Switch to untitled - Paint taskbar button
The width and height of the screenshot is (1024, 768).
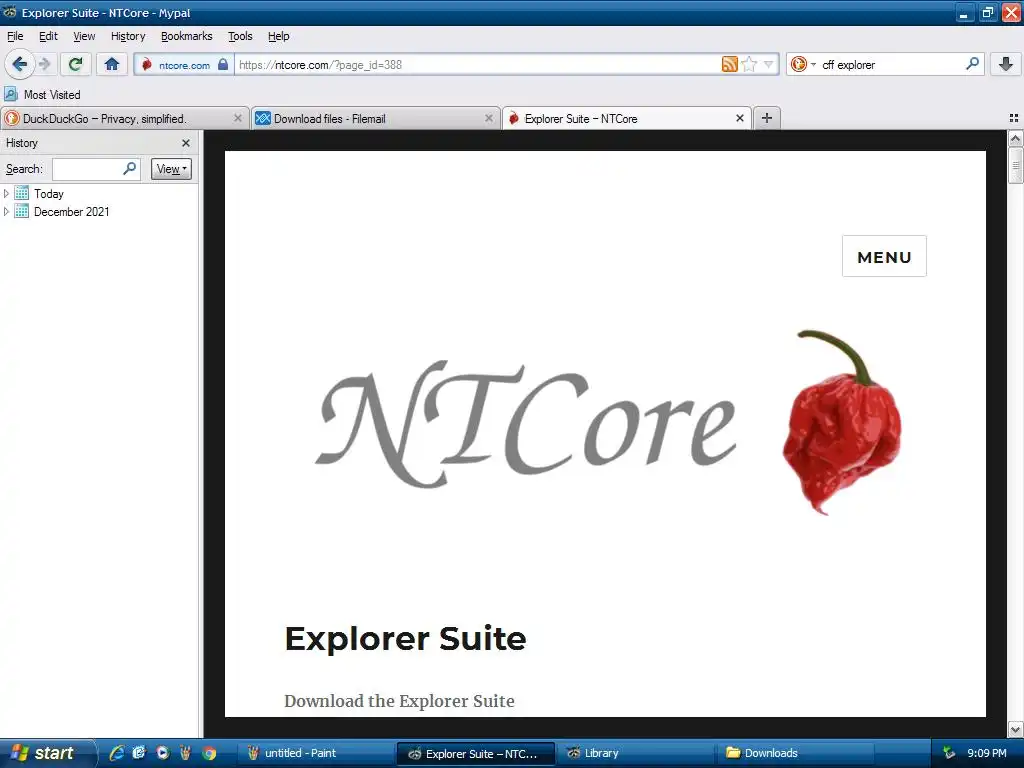tap(315, 753)
